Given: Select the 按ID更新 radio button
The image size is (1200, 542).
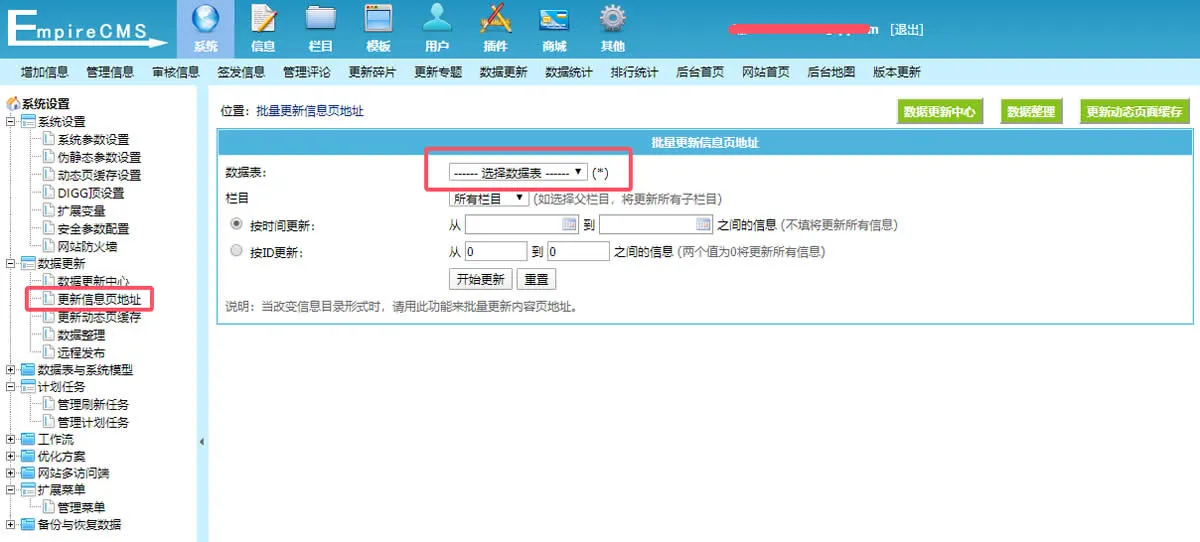Looking at the screenshot, I should tap(237, 251).
